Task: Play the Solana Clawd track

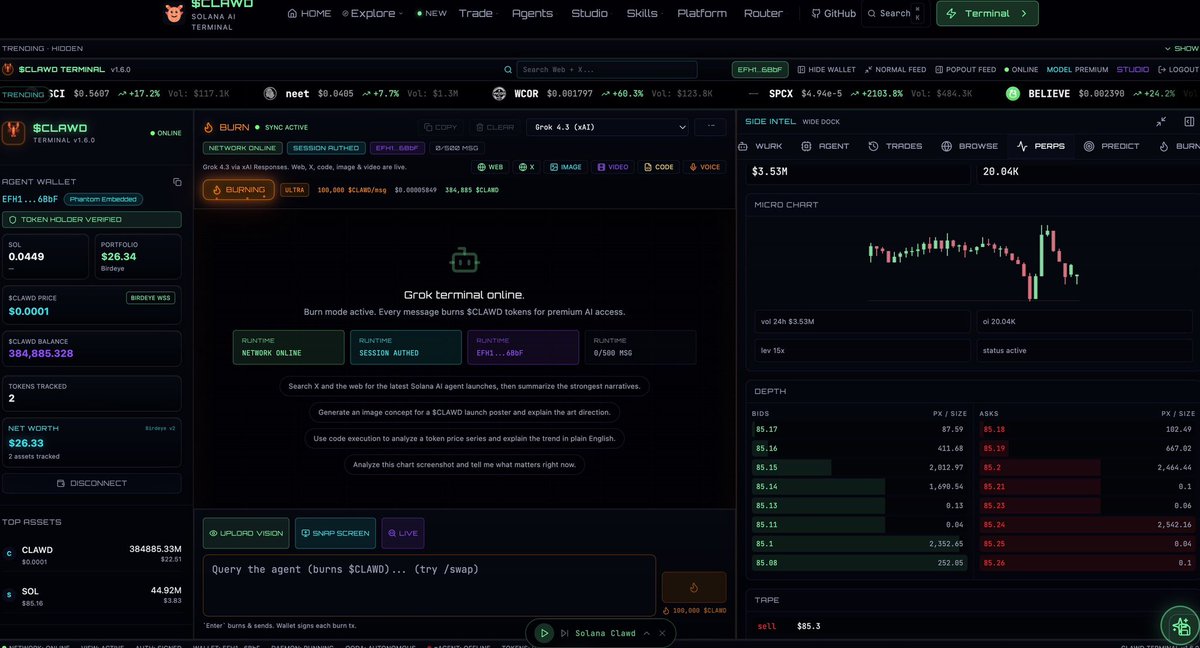Action: tap(543, 633)
